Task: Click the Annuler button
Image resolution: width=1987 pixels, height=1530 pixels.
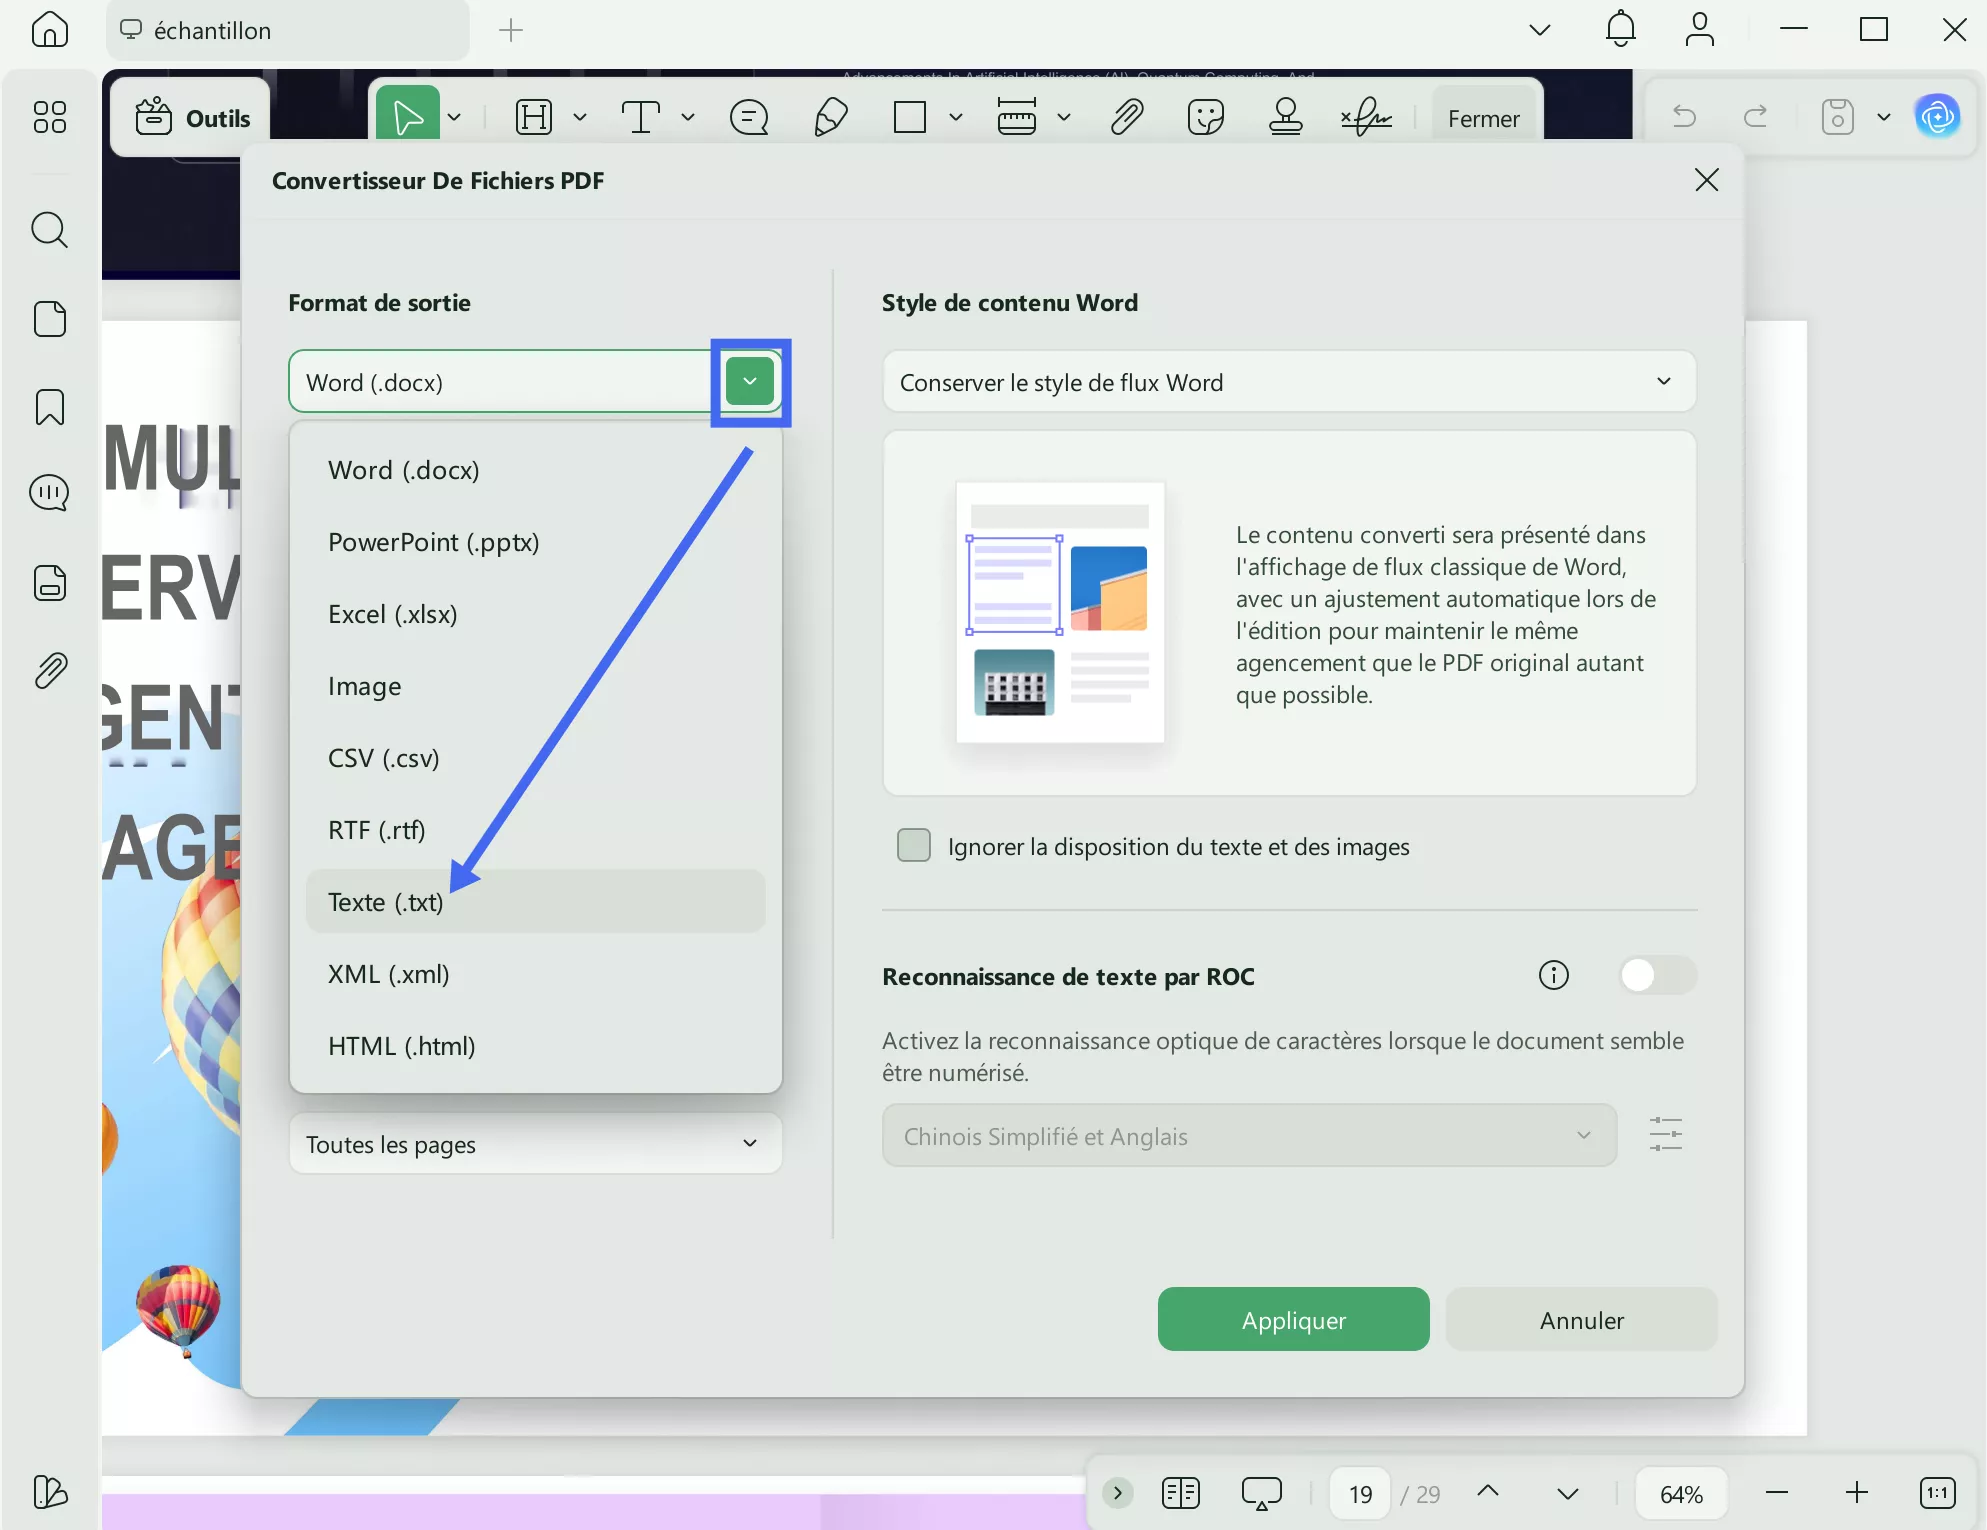Action: point(1581,1319)
